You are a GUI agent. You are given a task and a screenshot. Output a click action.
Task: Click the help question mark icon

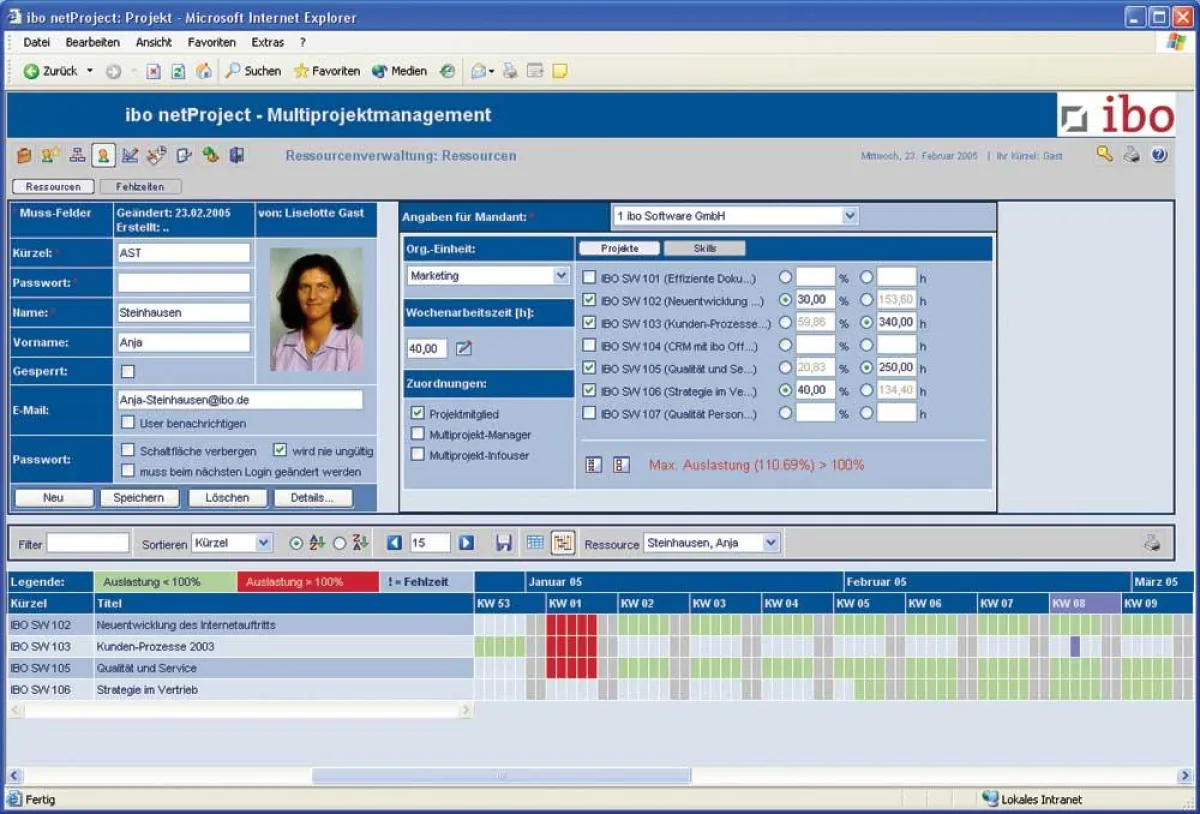click(x=1159, y=155)
